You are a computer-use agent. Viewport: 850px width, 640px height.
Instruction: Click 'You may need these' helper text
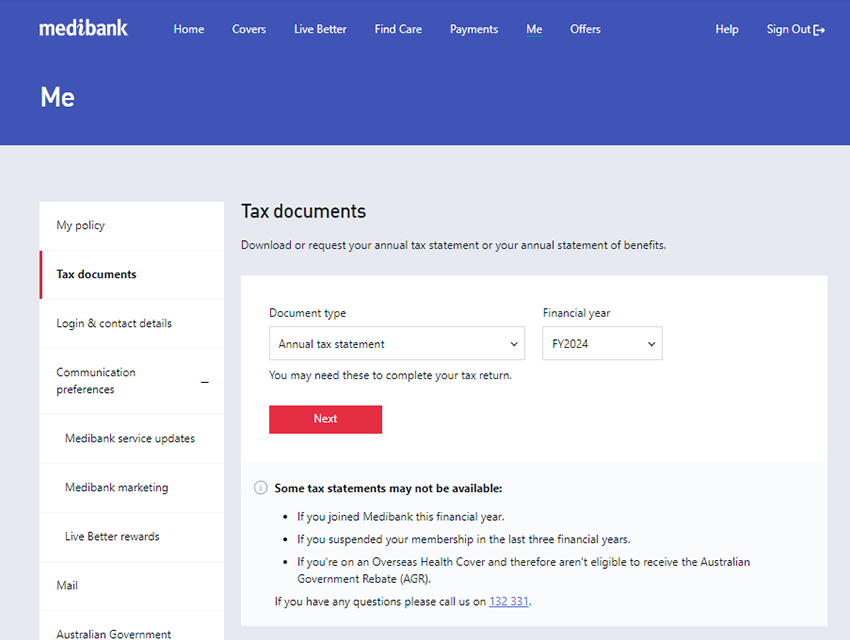coord(390,375)
